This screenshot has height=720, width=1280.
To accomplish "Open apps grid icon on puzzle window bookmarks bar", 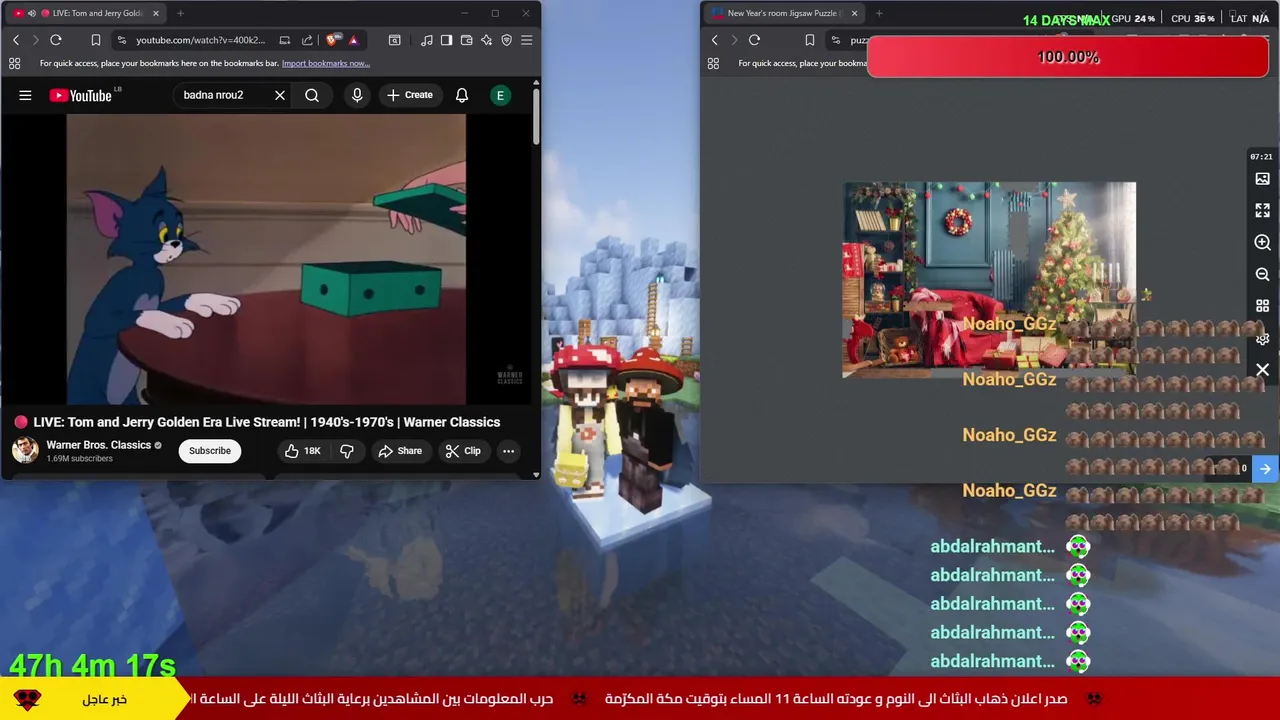I will pyautogui.click(x=713, y=63).
